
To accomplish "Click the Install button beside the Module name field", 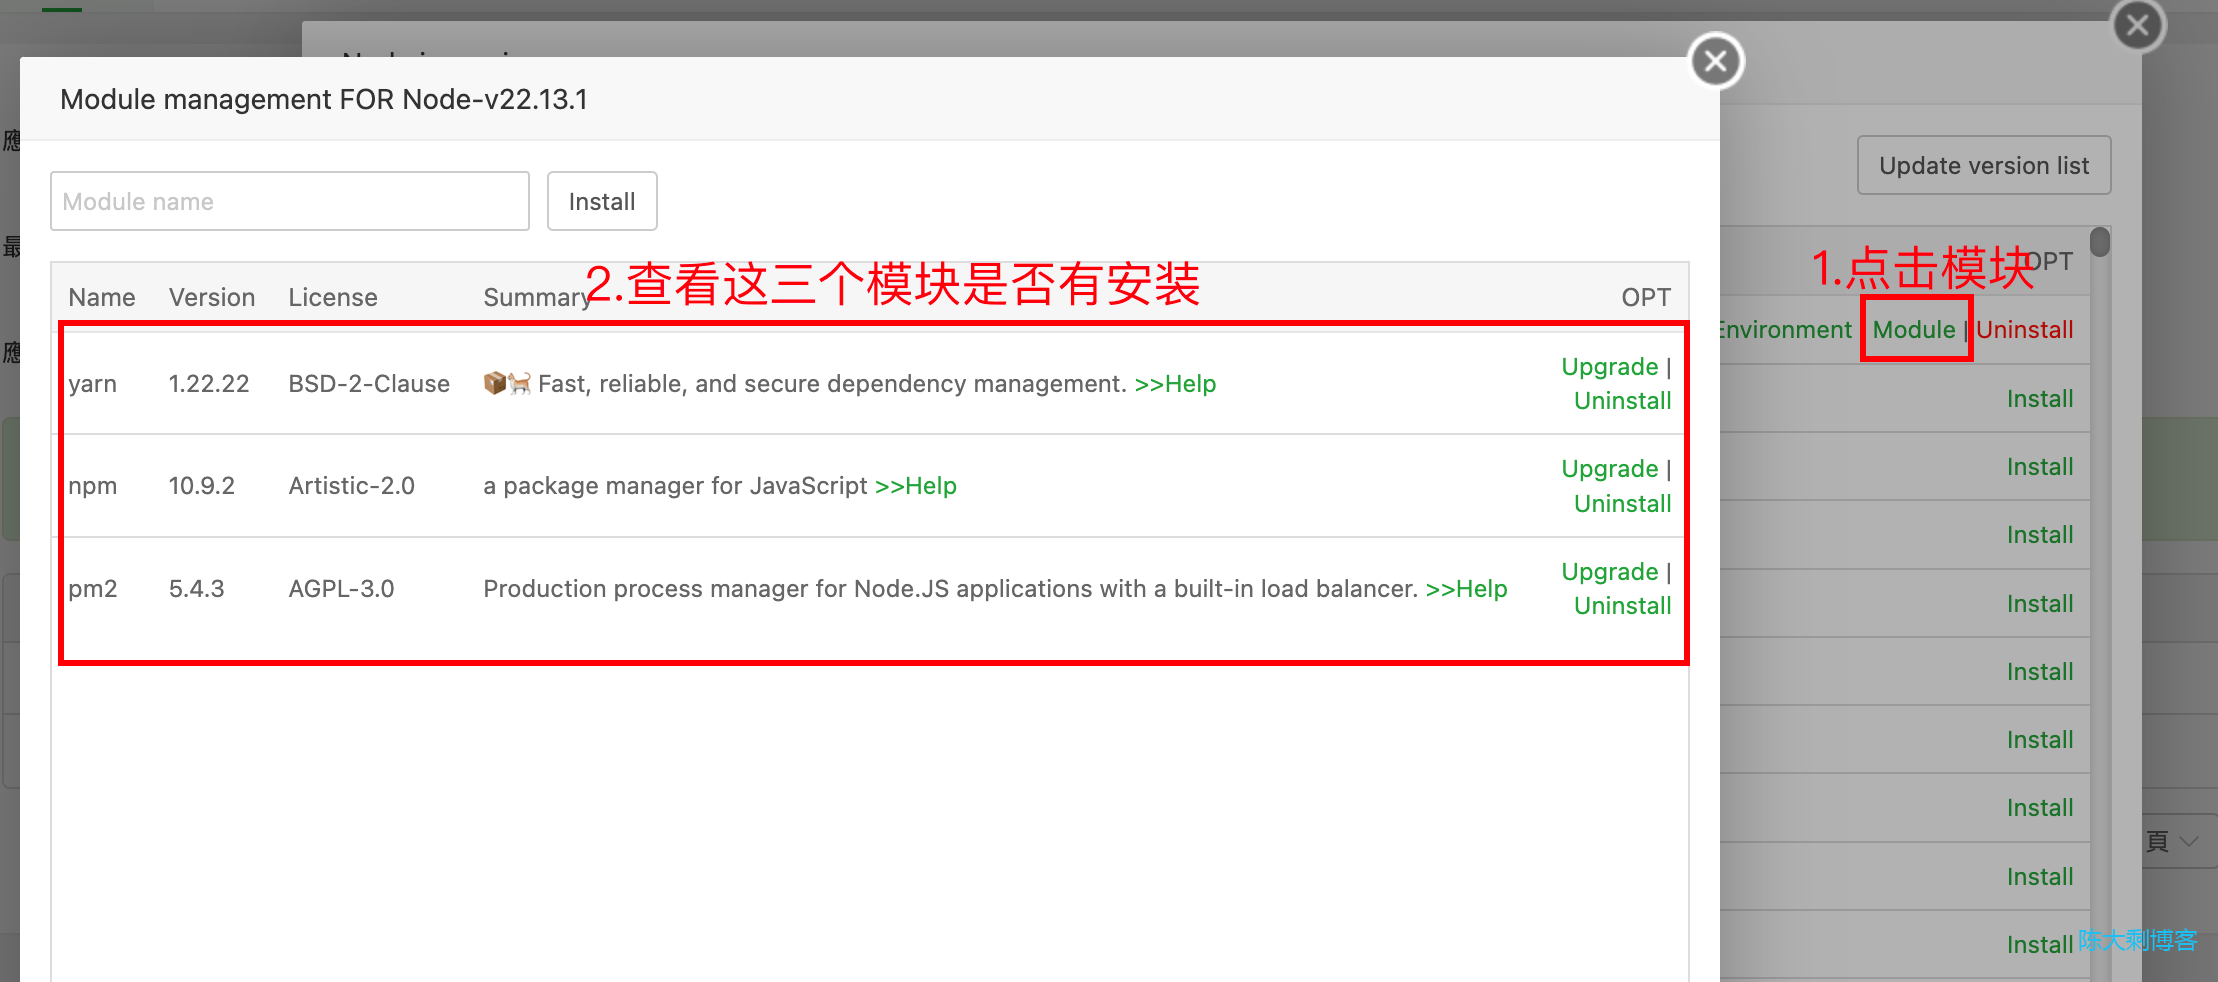I will point(602,201).
